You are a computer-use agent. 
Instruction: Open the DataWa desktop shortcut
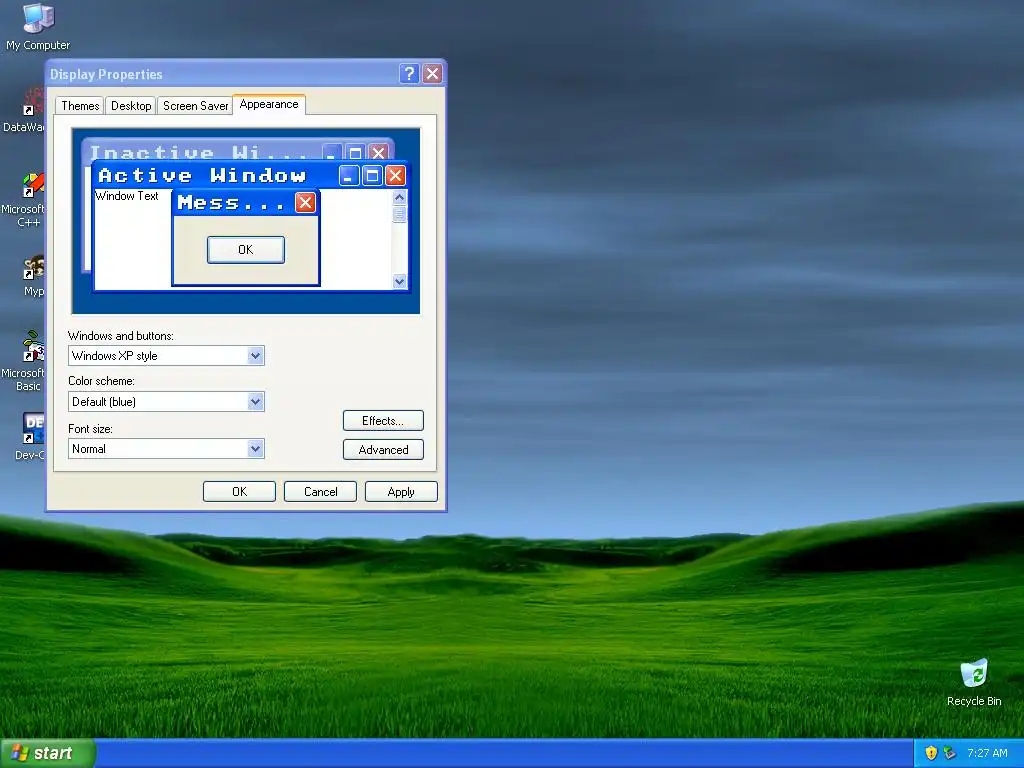pyautogui.click(x=24, y=111)
